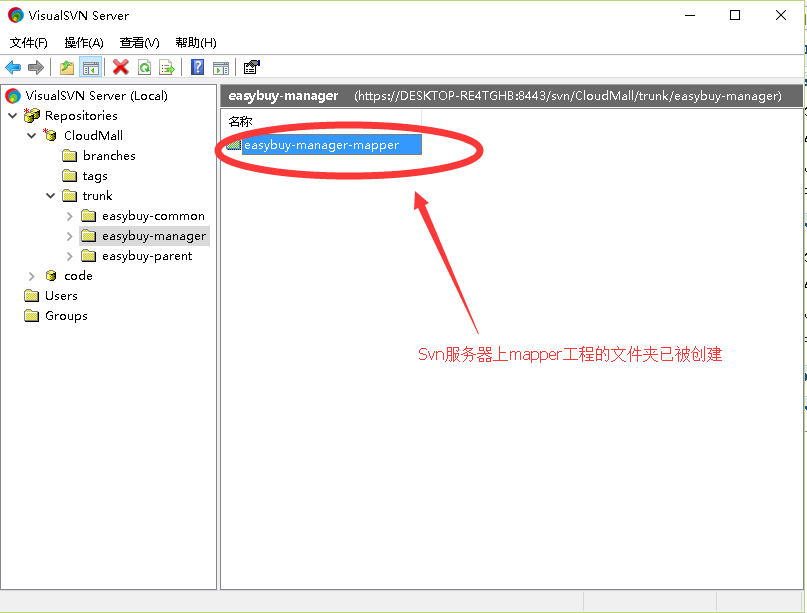
Task: Click the easybuy-parent folder icon
Action: click(89, 256)
